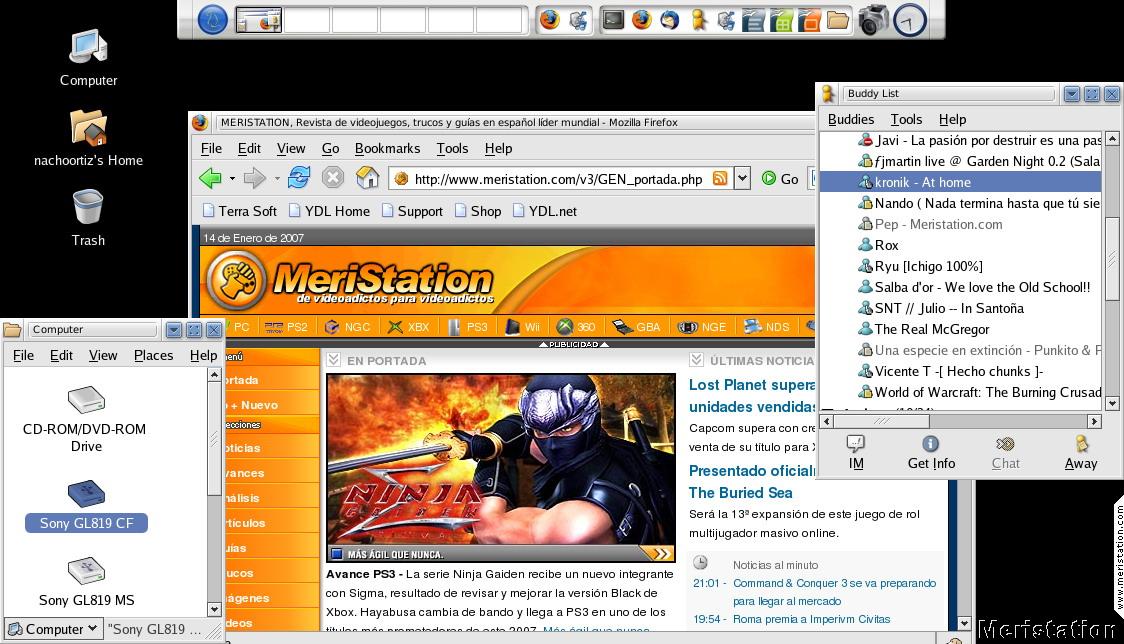Screen dimensions: 1124x644
Task: Collapse the EN PORTADA section chevron
Action: pos(333,360)
